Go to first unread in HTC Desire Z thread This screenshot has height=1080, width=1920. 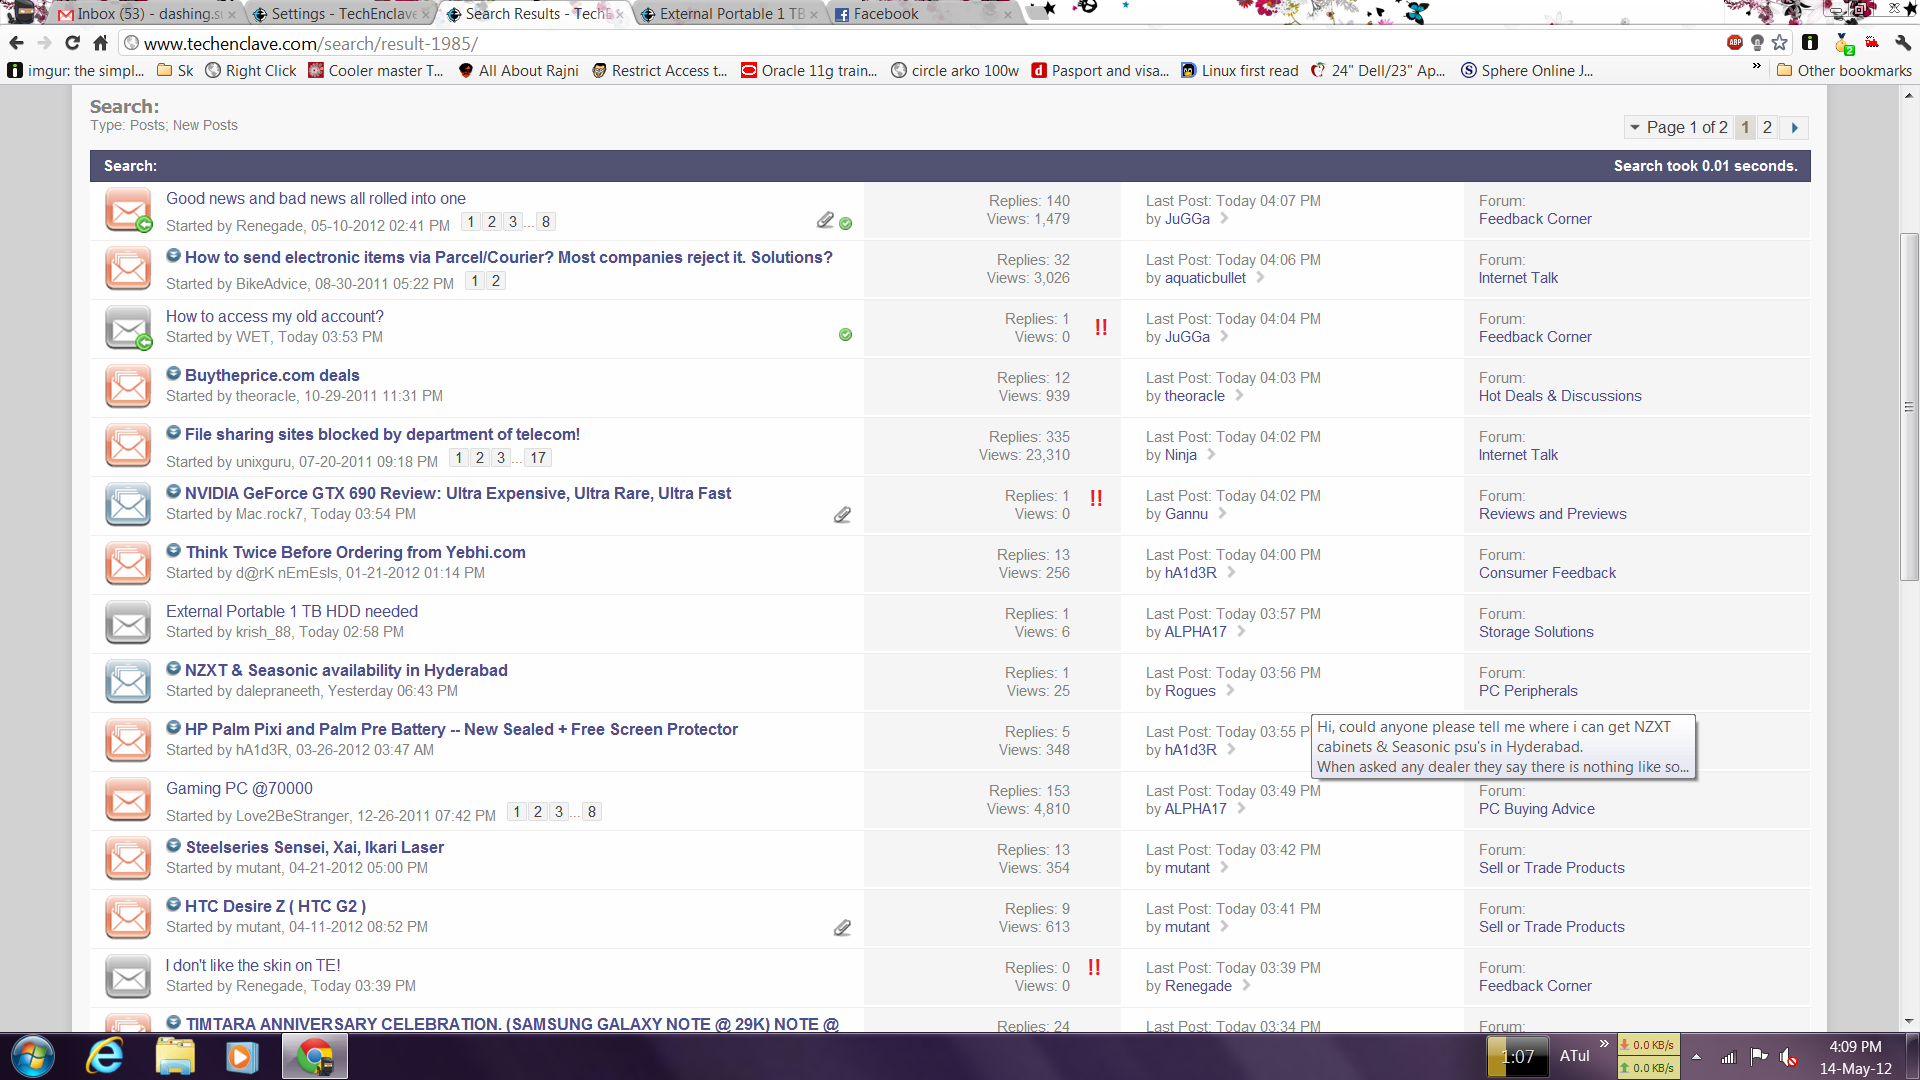pyautogui.click(x=173, y=905)
